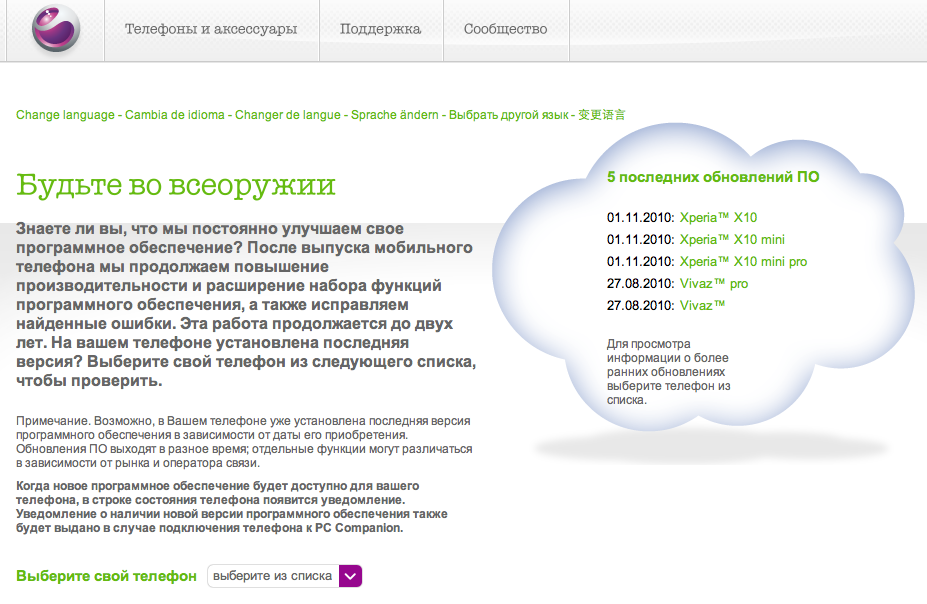
Task: Click the purple dropdown arrow button
Action: pyautogui.click(x=350, y=576)
